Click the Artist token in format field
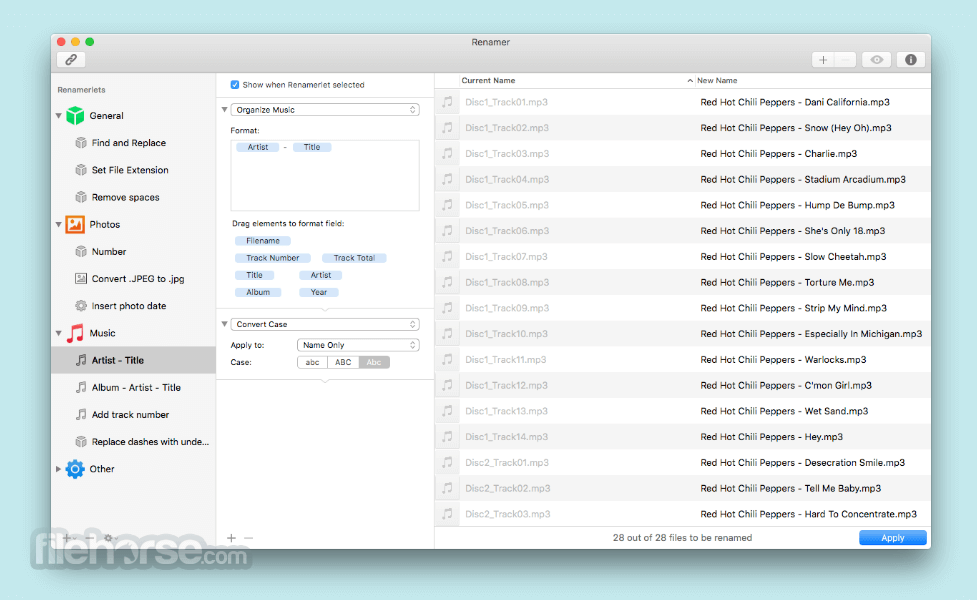The width and height of the screenshot is (977, 600). coord(257,147)
